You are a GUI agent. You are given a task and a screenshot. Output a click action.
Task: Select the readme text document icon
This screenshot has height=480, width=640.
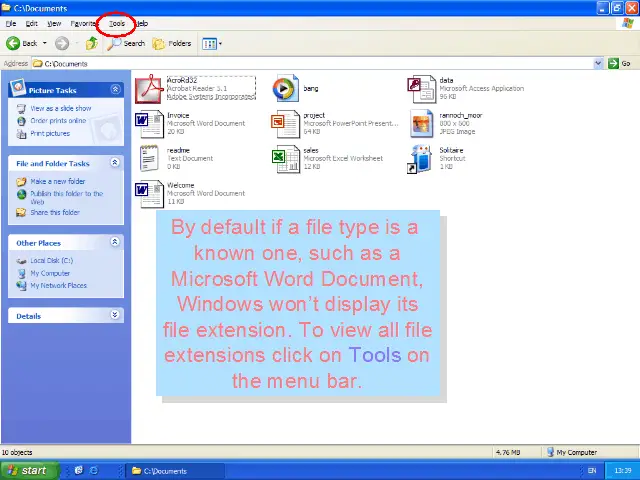coord(149,158)
